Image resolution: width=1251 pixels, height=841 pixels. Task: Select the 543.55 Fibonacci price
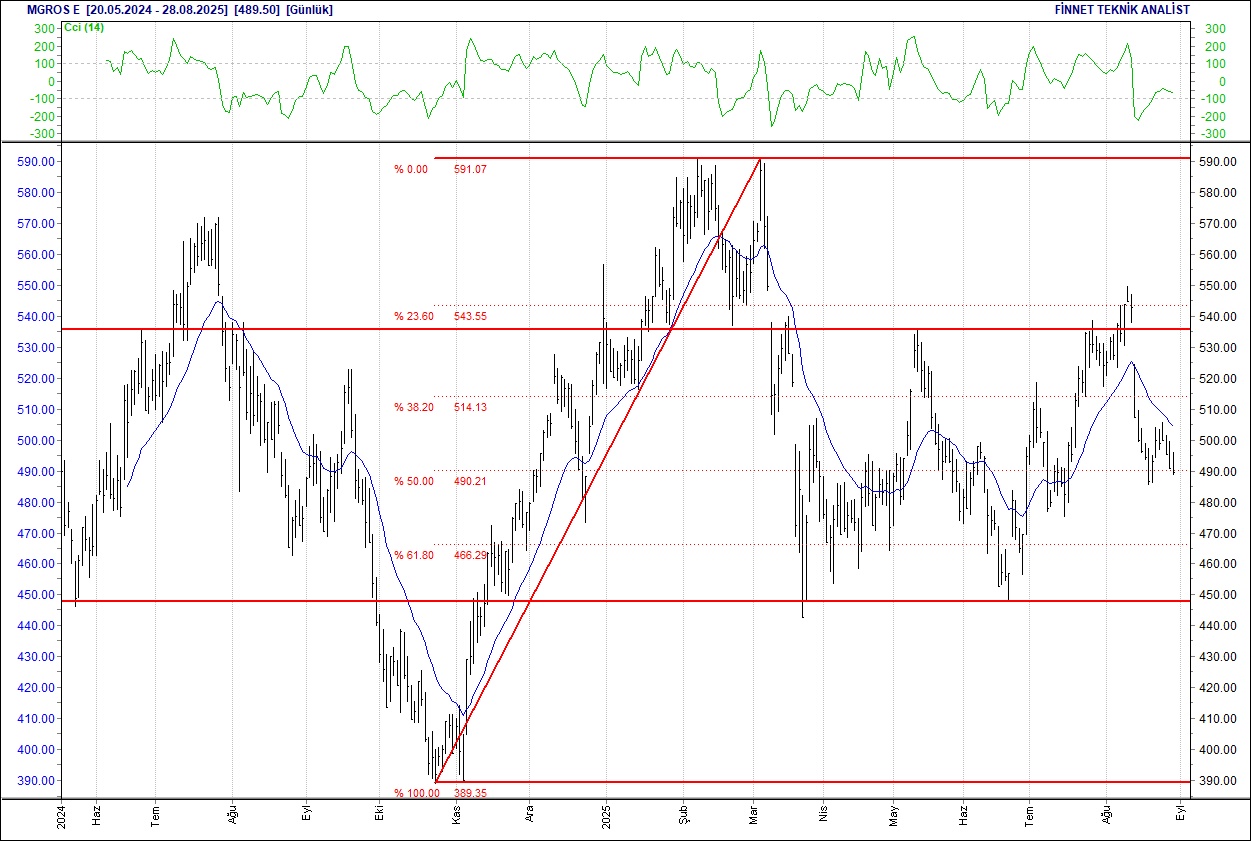click(471, 316)
